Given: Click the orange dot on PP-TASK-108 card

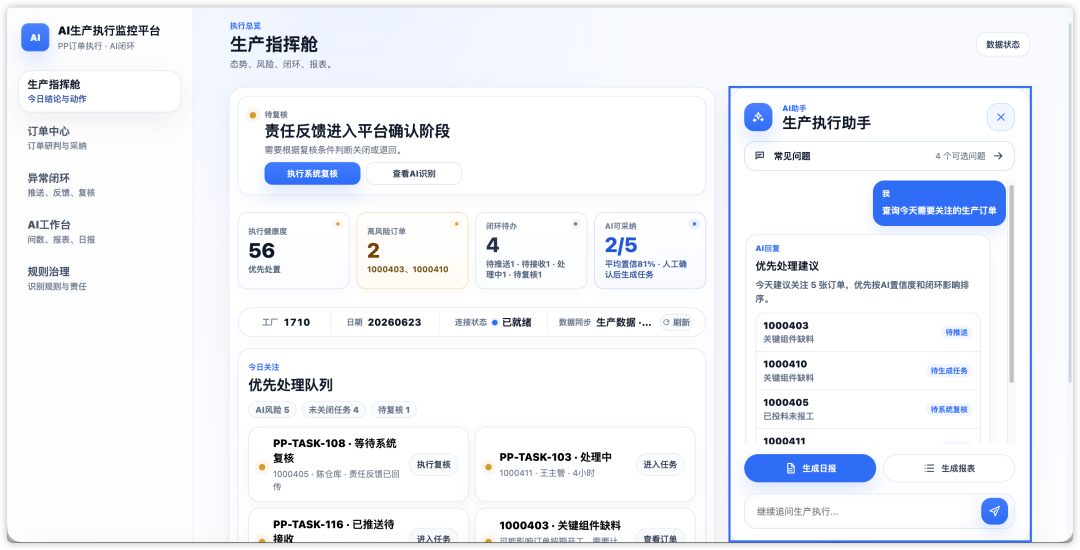Looking at the screenshot, I should pyautogui.click(x=262, y=467).
